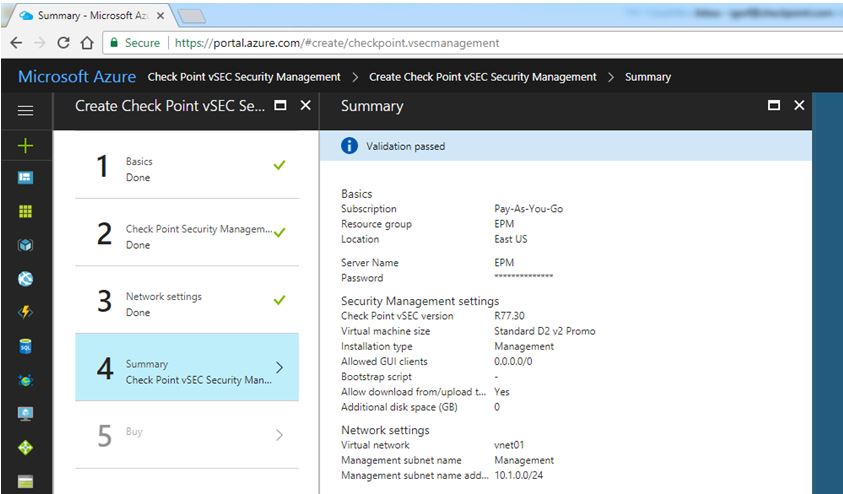843x494 pixels.
Task: Maximize the Summary blade
Action: pyautogui.click(x=774, y=105)
